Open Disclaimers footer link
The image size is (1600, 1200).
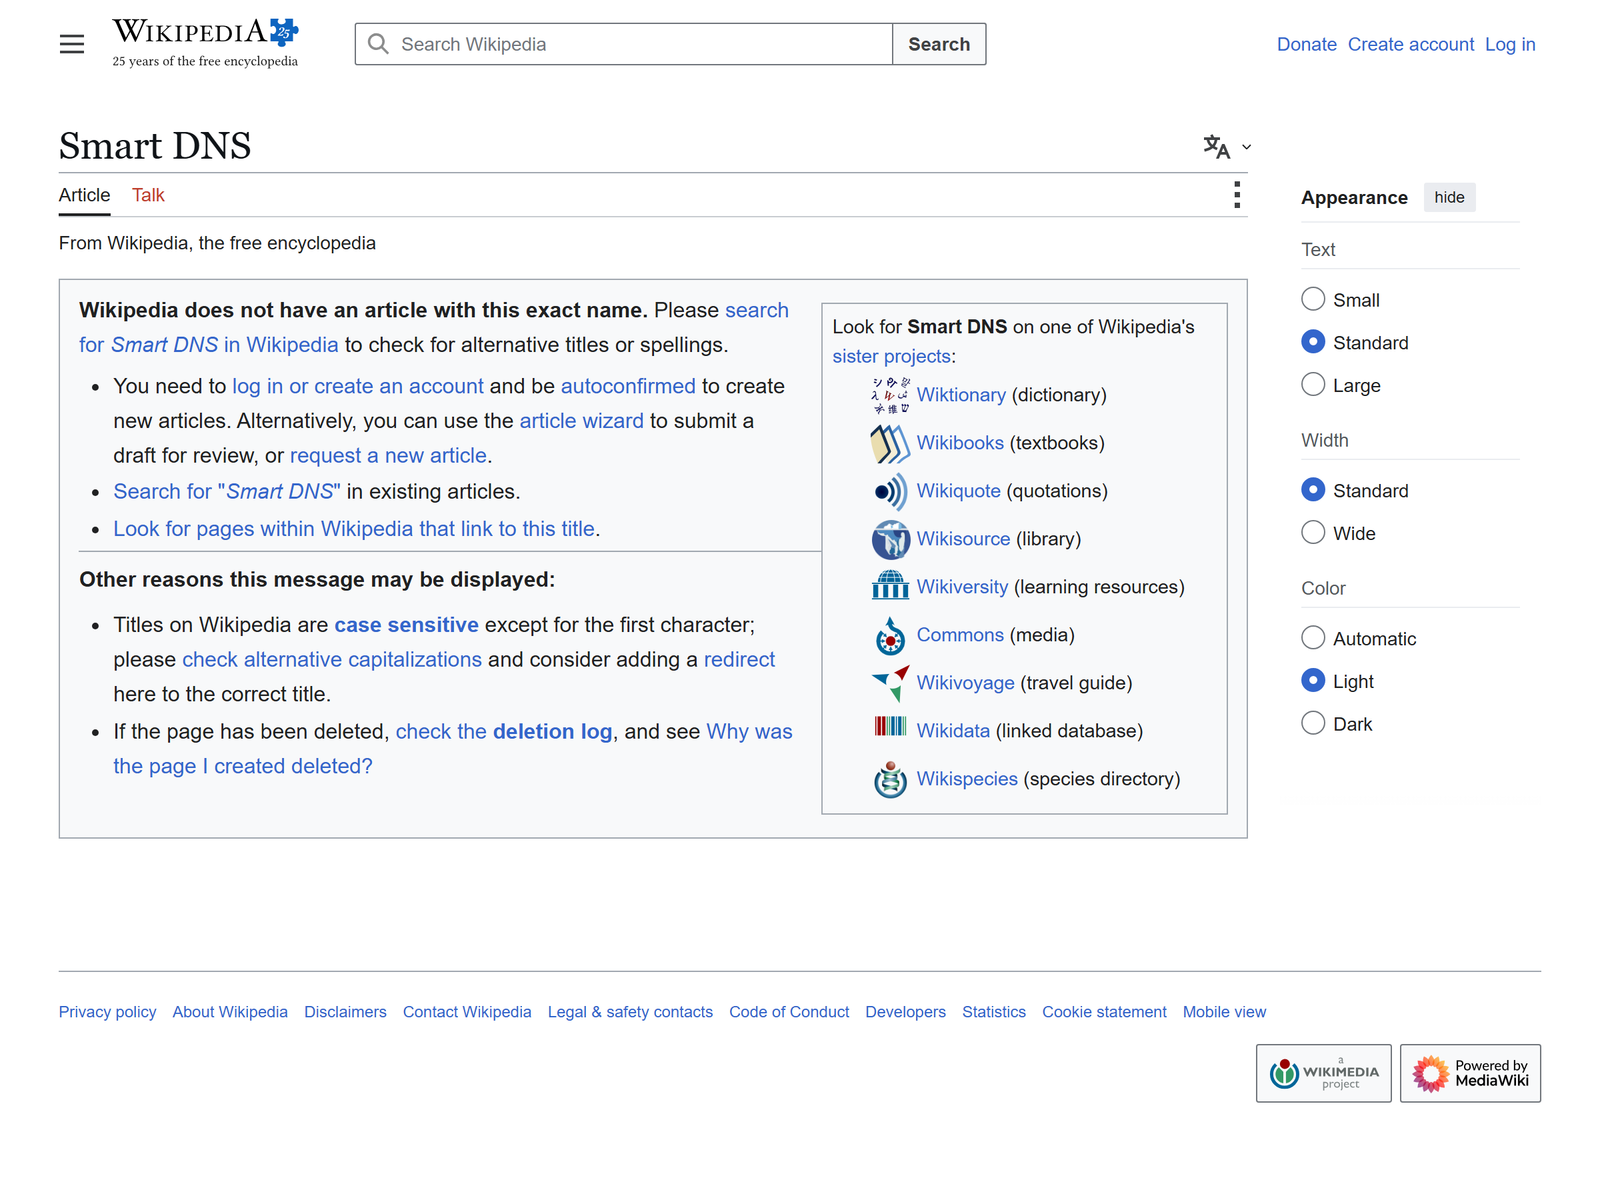(x=345, y=1012)
